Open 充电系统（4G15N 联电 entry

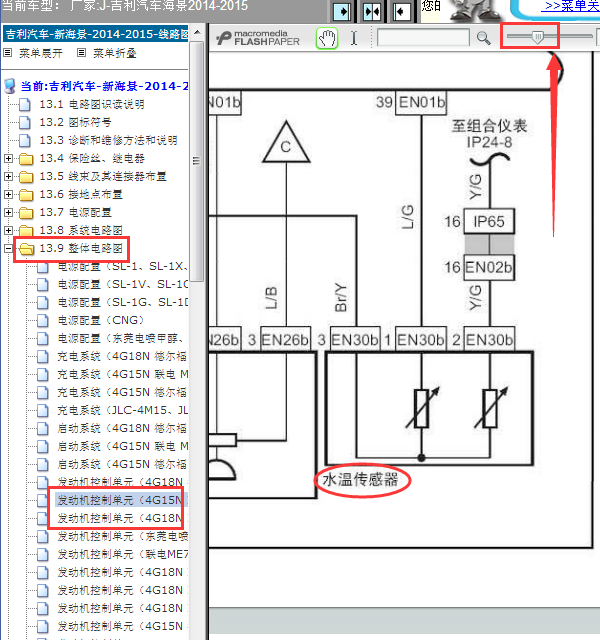[122, 374]
